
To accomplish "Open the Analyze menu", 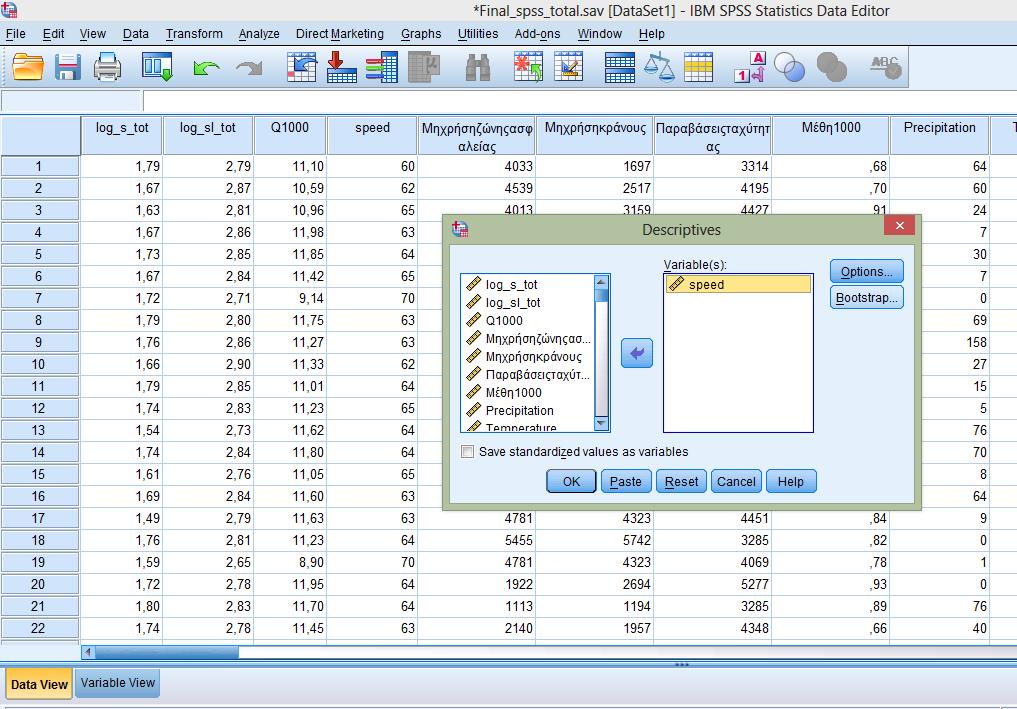I will click(259, 34).
